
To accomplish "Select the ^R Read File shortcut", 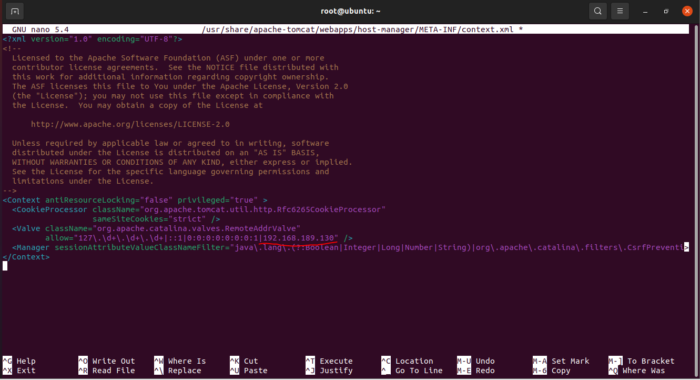I will (x=107, y=371).
